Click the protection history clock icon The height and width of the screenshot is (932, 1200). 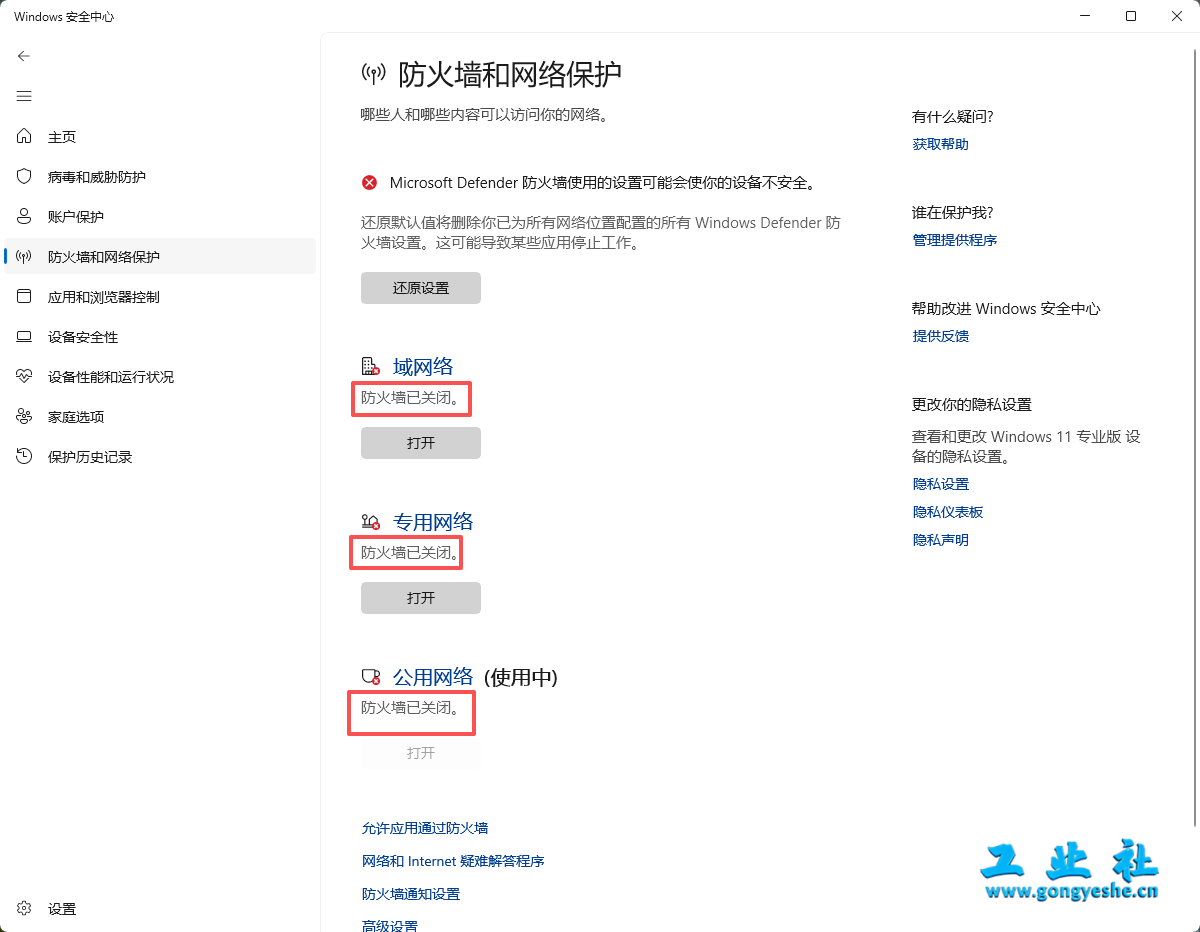(25, 456)
